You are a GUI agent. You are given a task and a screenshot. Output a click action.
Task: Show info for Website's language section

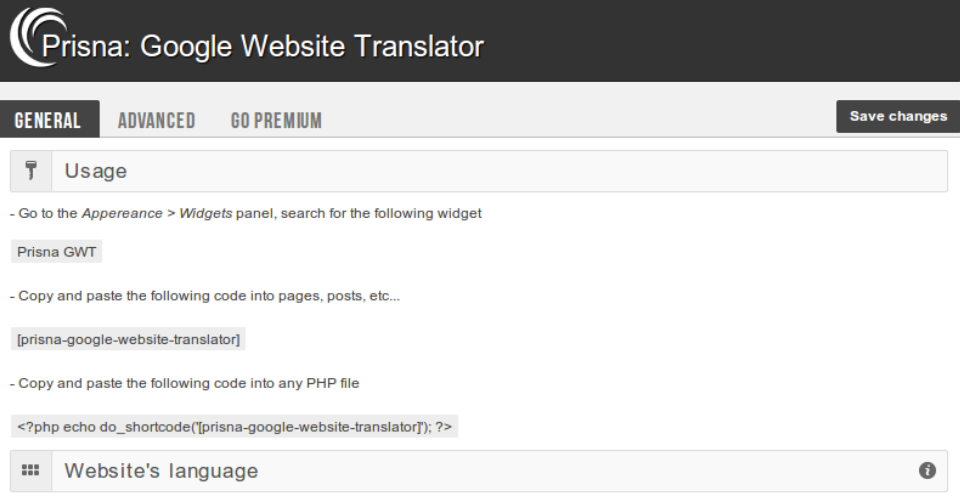(x=927, y=471)
